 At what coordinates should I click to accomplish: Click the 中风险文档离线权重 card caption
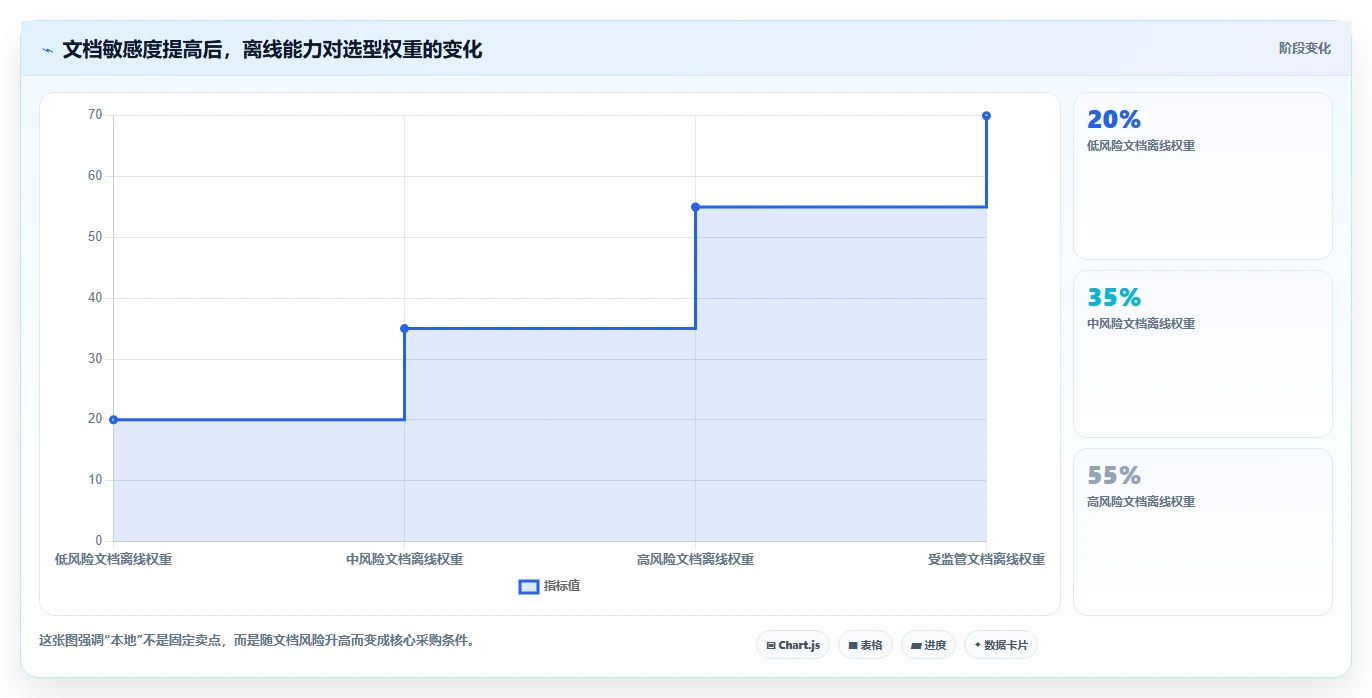click(1141, 324)
